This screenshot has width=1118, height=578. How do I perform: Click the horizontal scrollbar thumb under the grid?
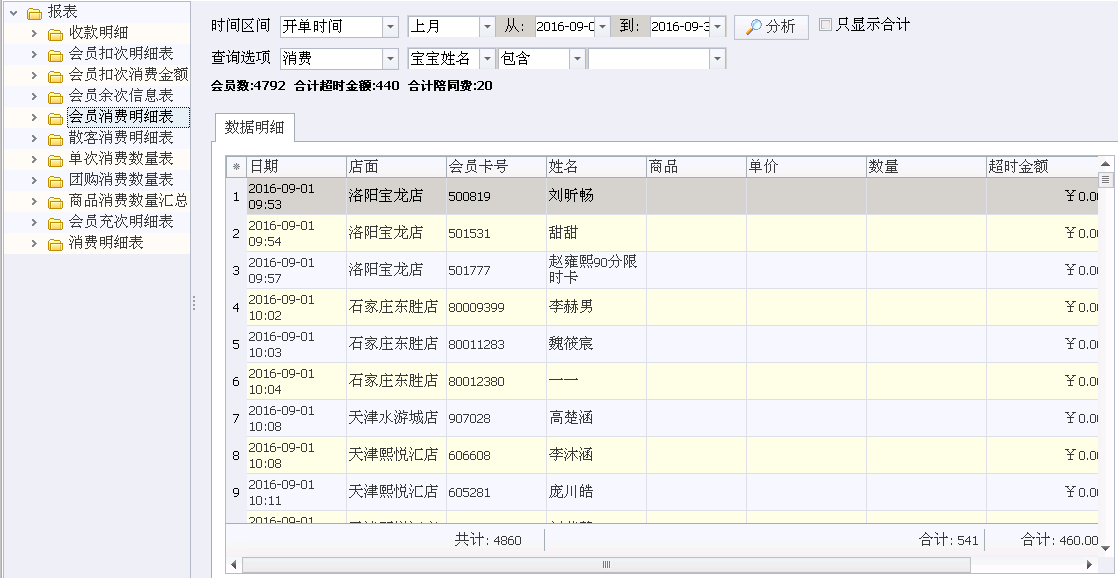606,564
